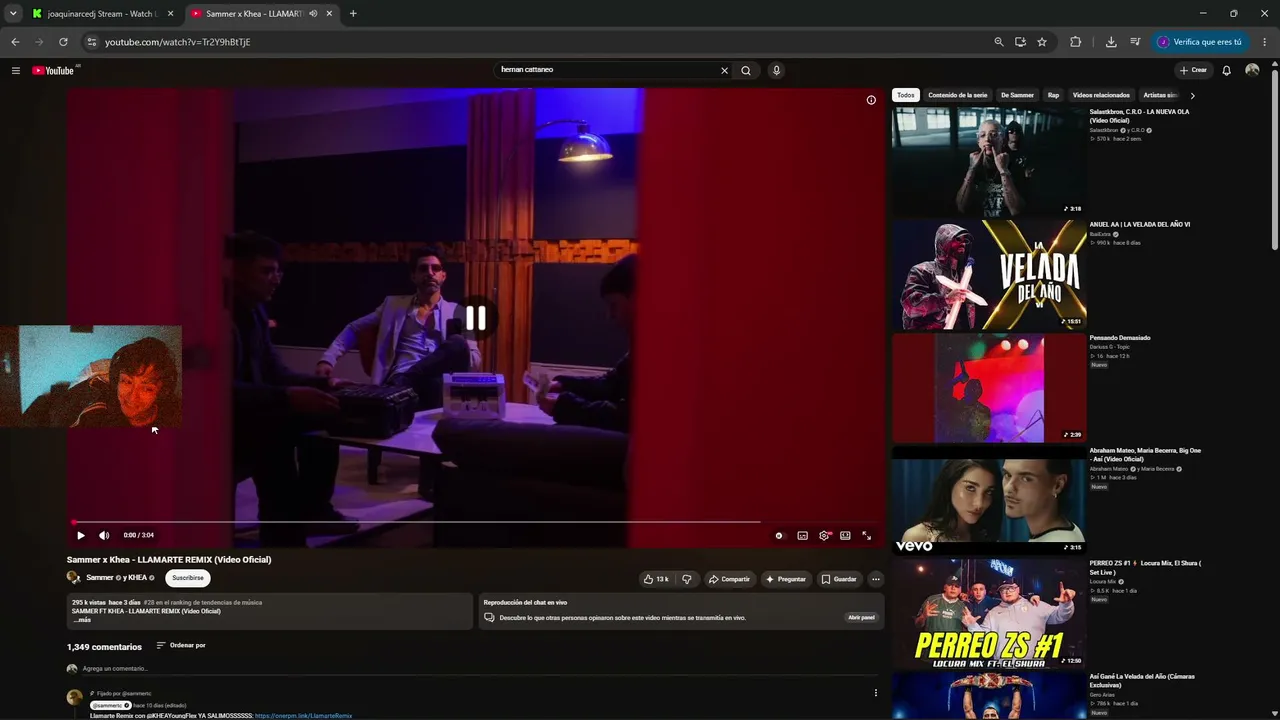The width and height of the screenshot is (1280, 720).
Task: Clear the search box text
Action: [724, 70]
